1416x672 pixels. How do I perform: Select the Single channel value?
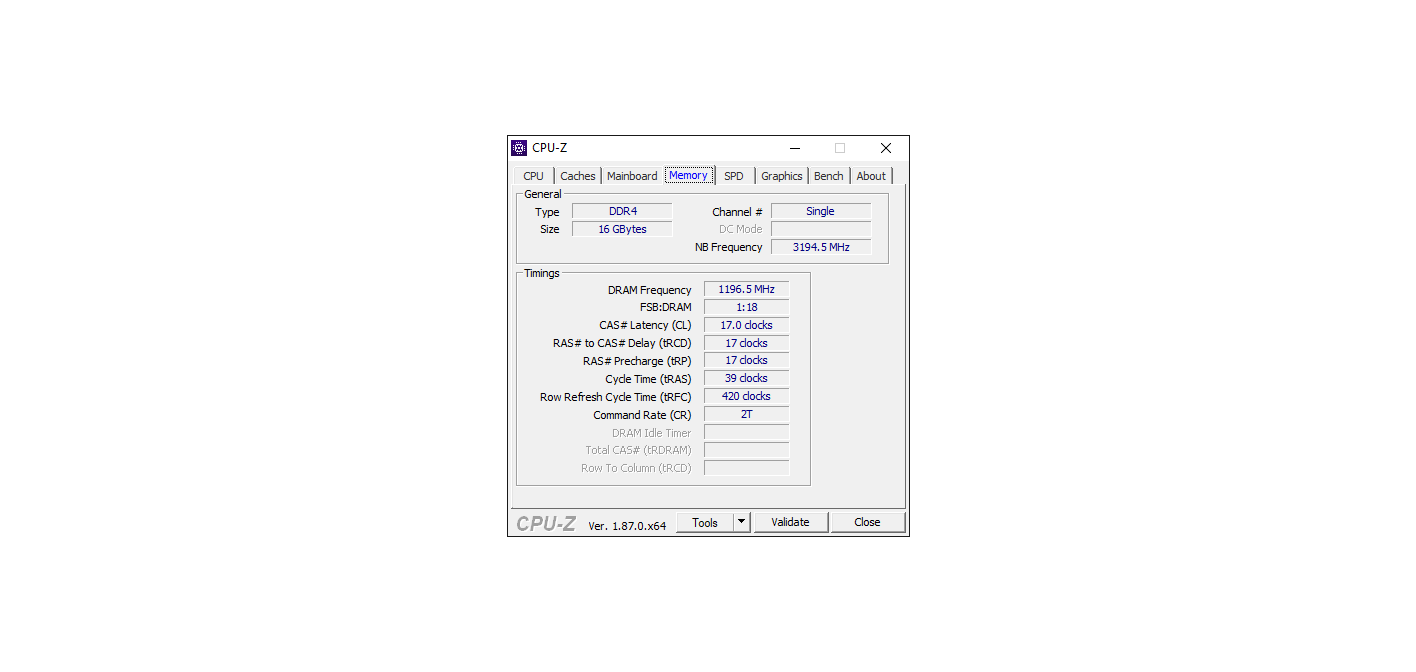(821, 212)
